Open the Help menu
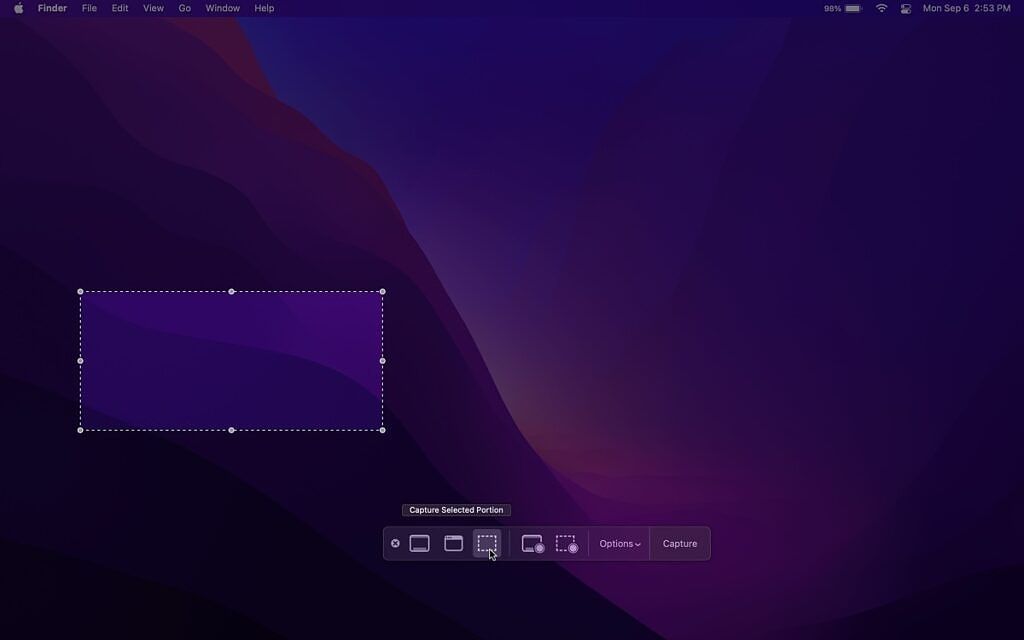Screen dimensions: 1024x640 click(x=263, y=8)
